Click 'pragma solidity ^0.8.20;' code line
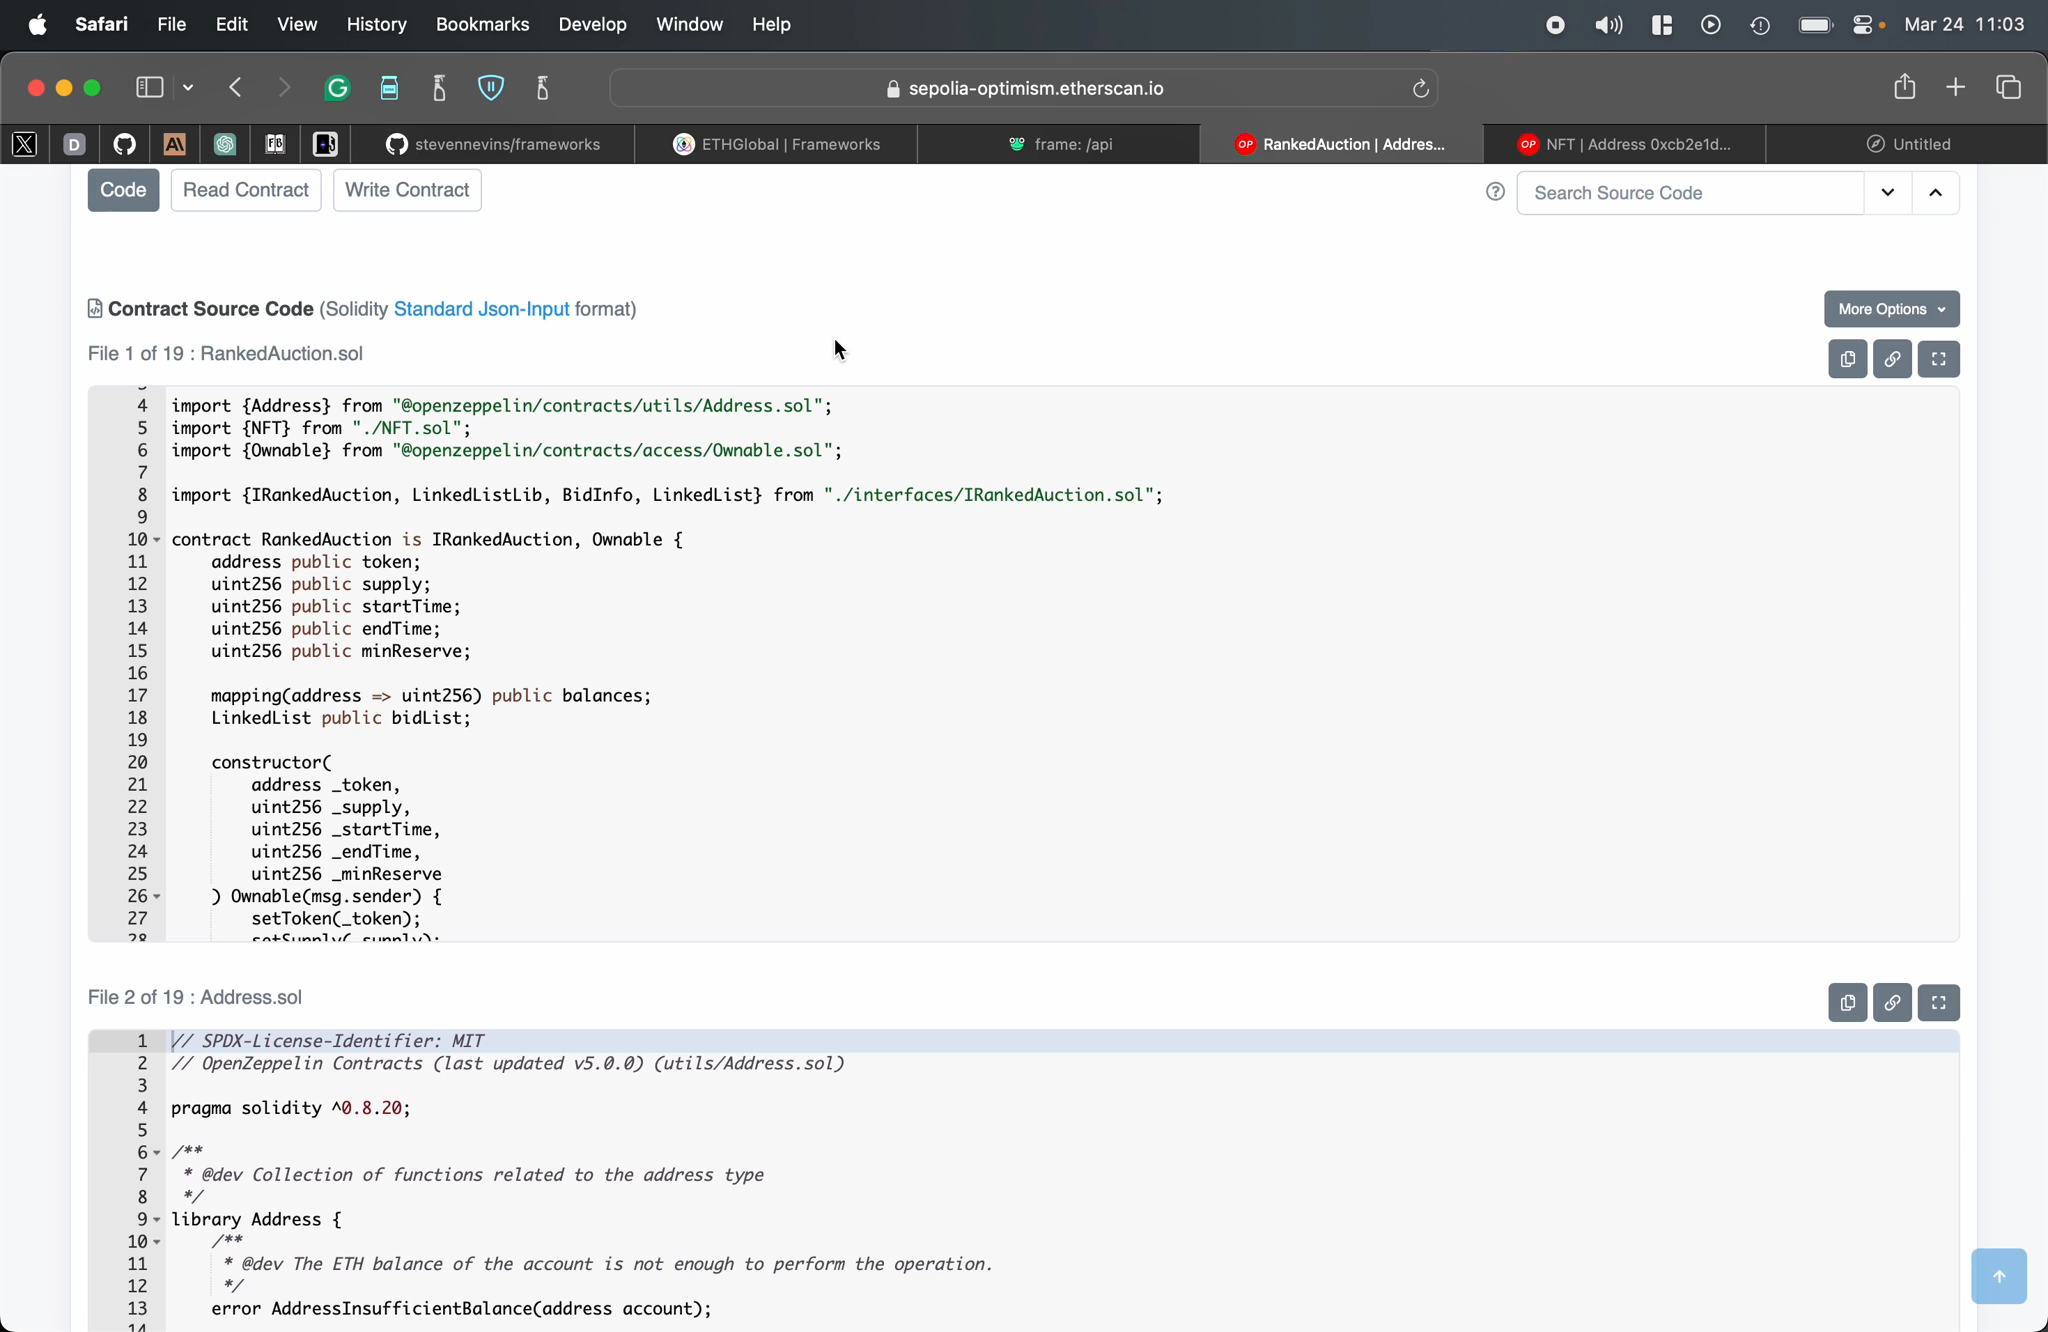This screenshot has width=2048, height=1332. [x=291, y=1108]
